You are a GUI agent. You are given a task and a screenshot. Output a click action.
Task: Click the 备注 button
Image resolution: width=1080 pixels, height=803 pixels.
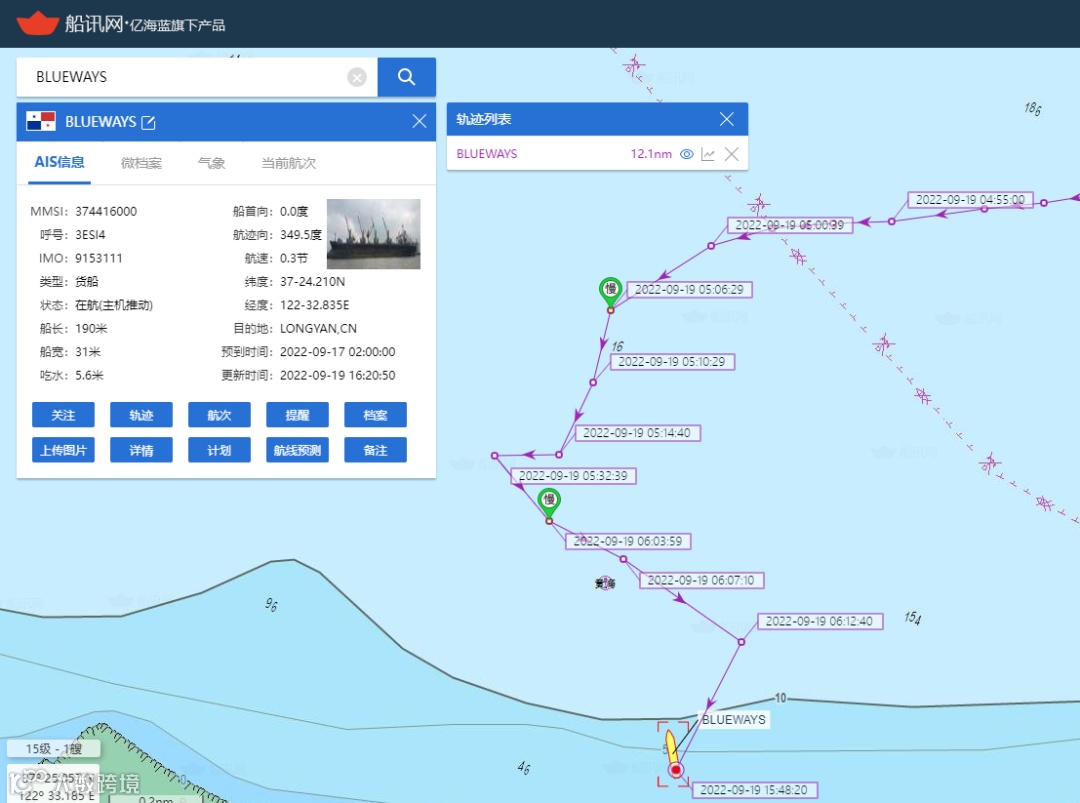[x=375, y=450]
